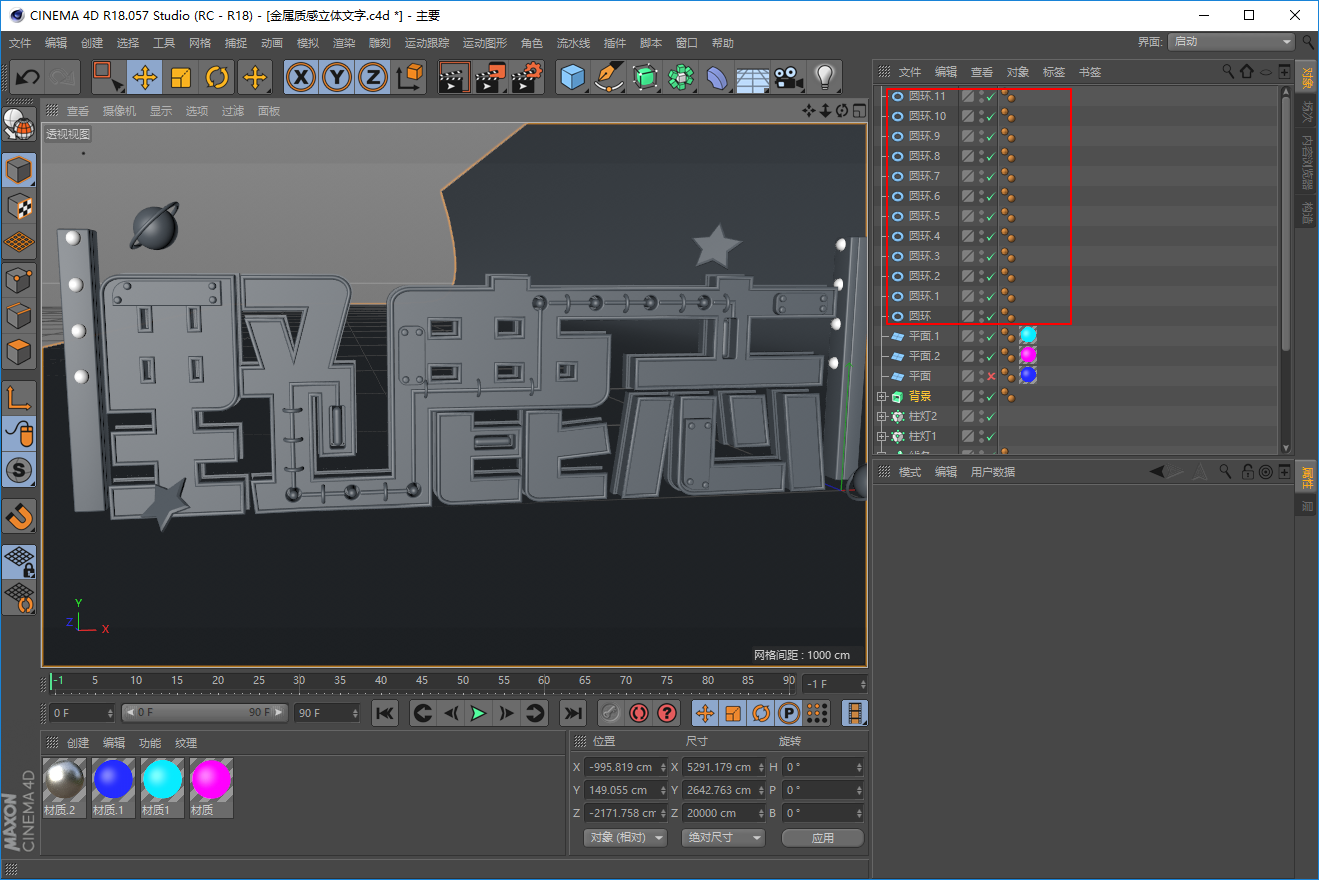The width and height of the screenshot is (1319, 880).
Task: Click the 0 F start frame stepper
Action: click(x=109, y=713)
